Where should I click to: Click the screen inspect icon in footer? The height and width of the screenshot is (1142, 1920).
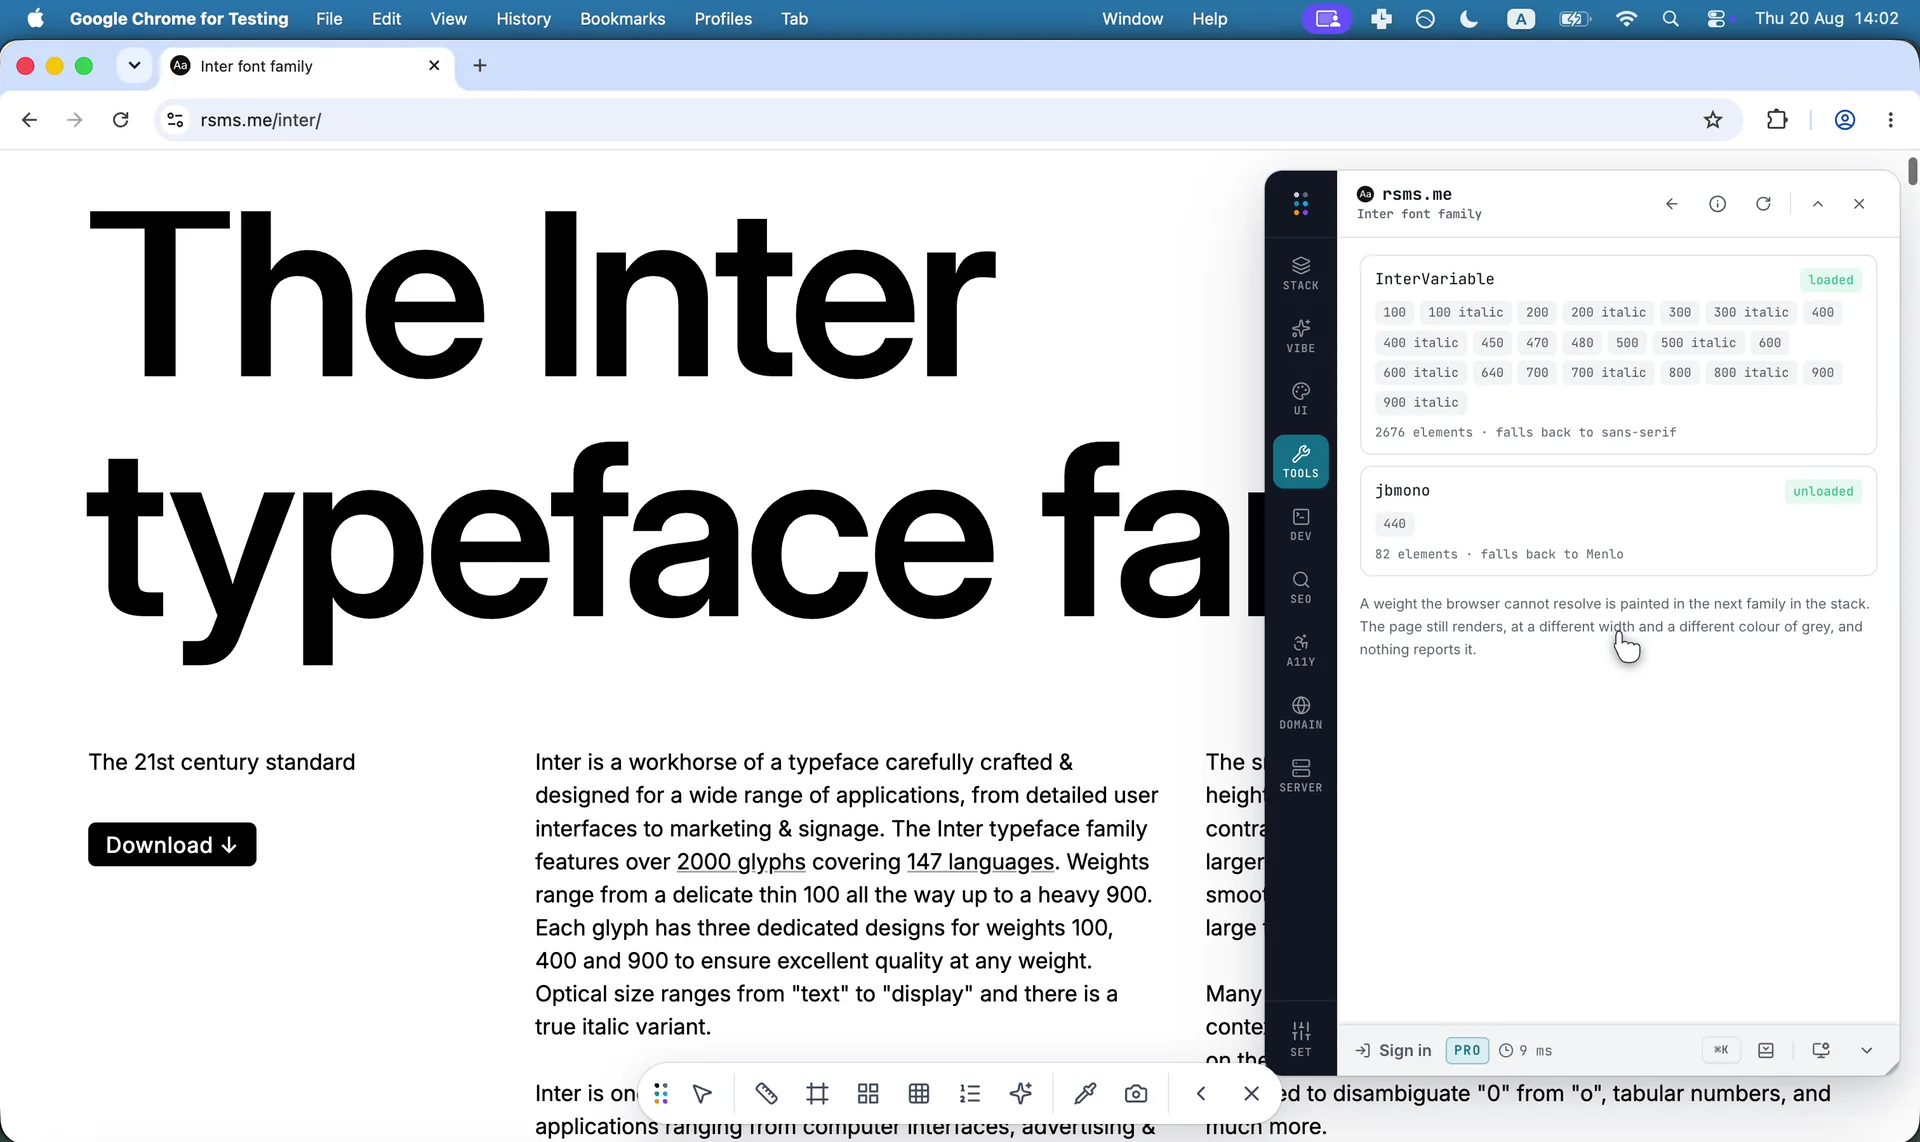pos(1821,1050)
